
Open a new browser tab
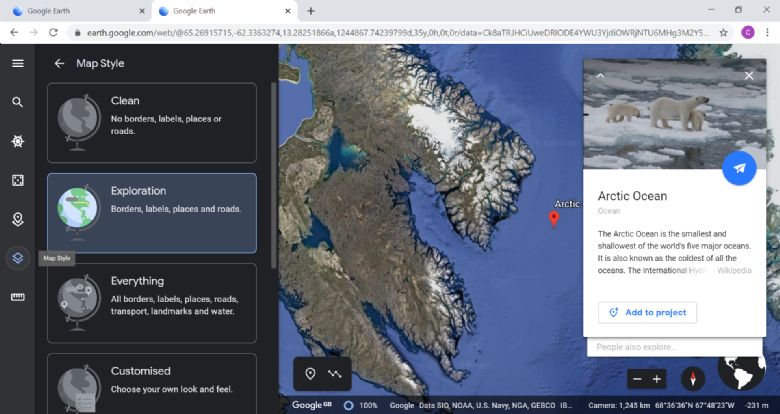click(x=311, y=11)
